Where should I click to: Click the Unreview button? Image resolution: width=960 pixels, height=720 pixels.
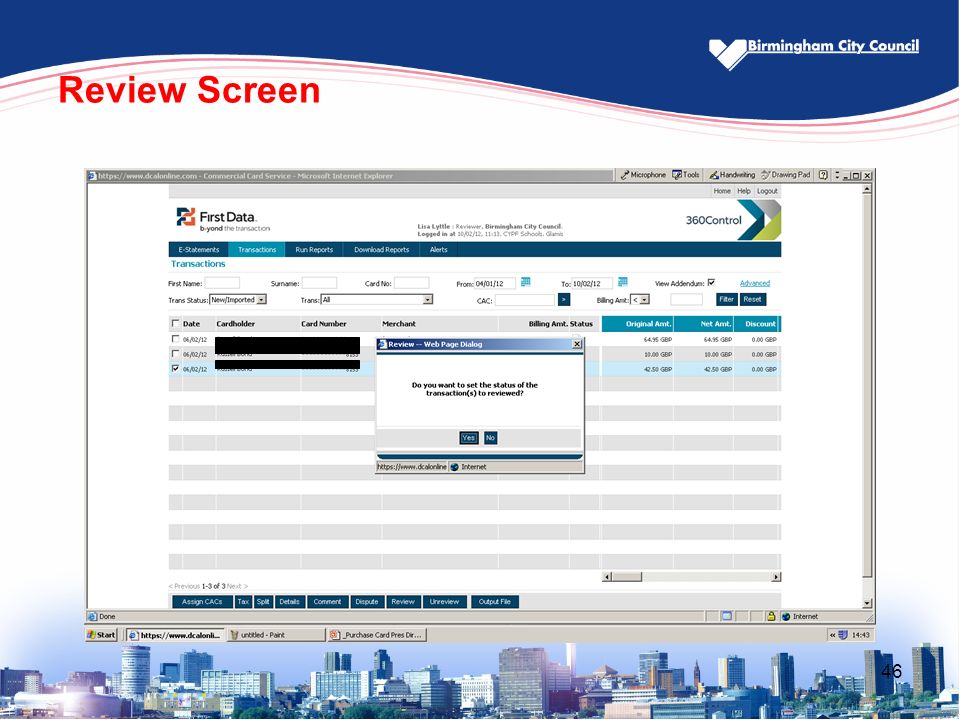[x=444, y=602]
